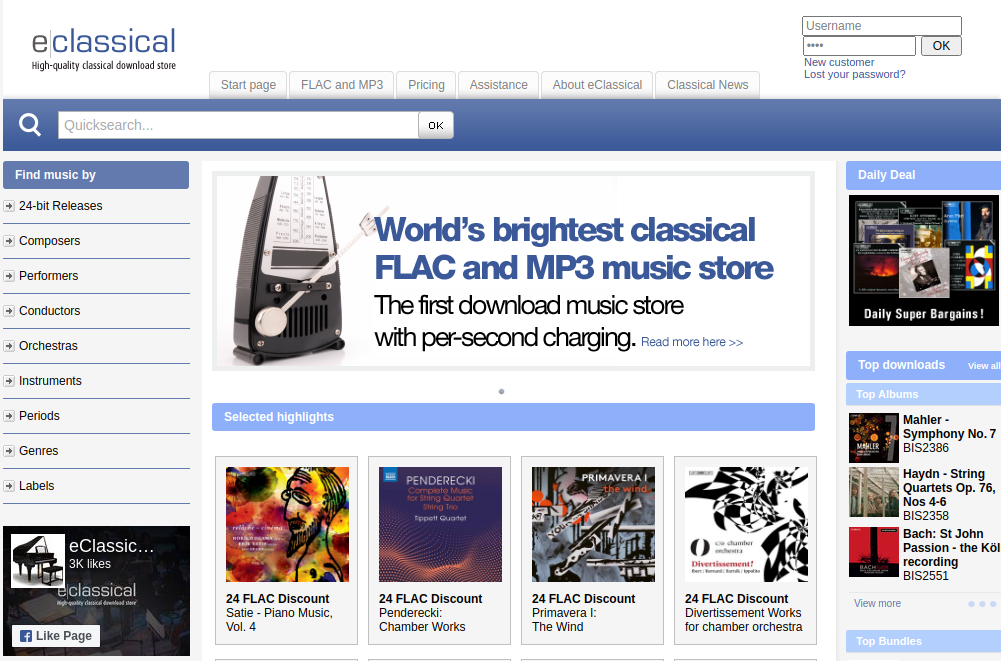1001x661 pixels.
Task: Click the Username input field
Action: click(882, 26)
